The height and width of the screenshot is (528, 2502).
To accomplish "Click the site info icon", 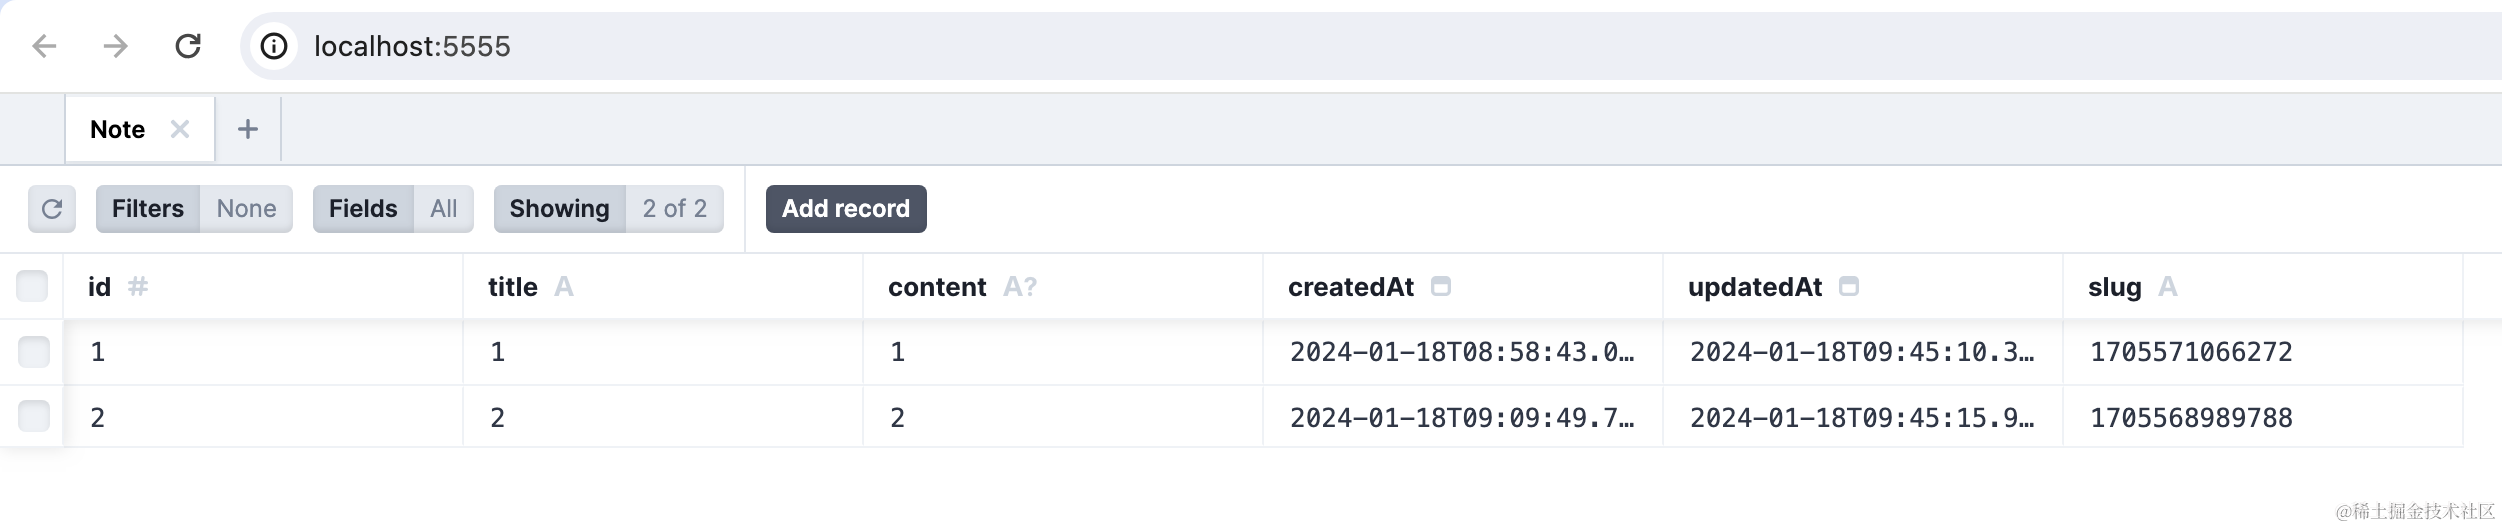I will click(x=274, y=46).
